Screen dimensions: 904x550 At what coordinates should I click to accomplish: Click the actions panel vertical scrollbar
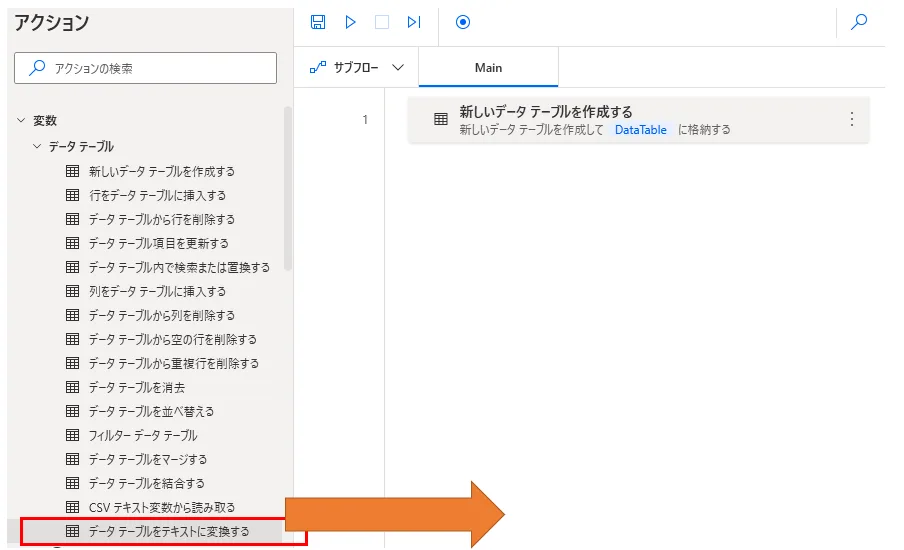click(x=288, y=190)
